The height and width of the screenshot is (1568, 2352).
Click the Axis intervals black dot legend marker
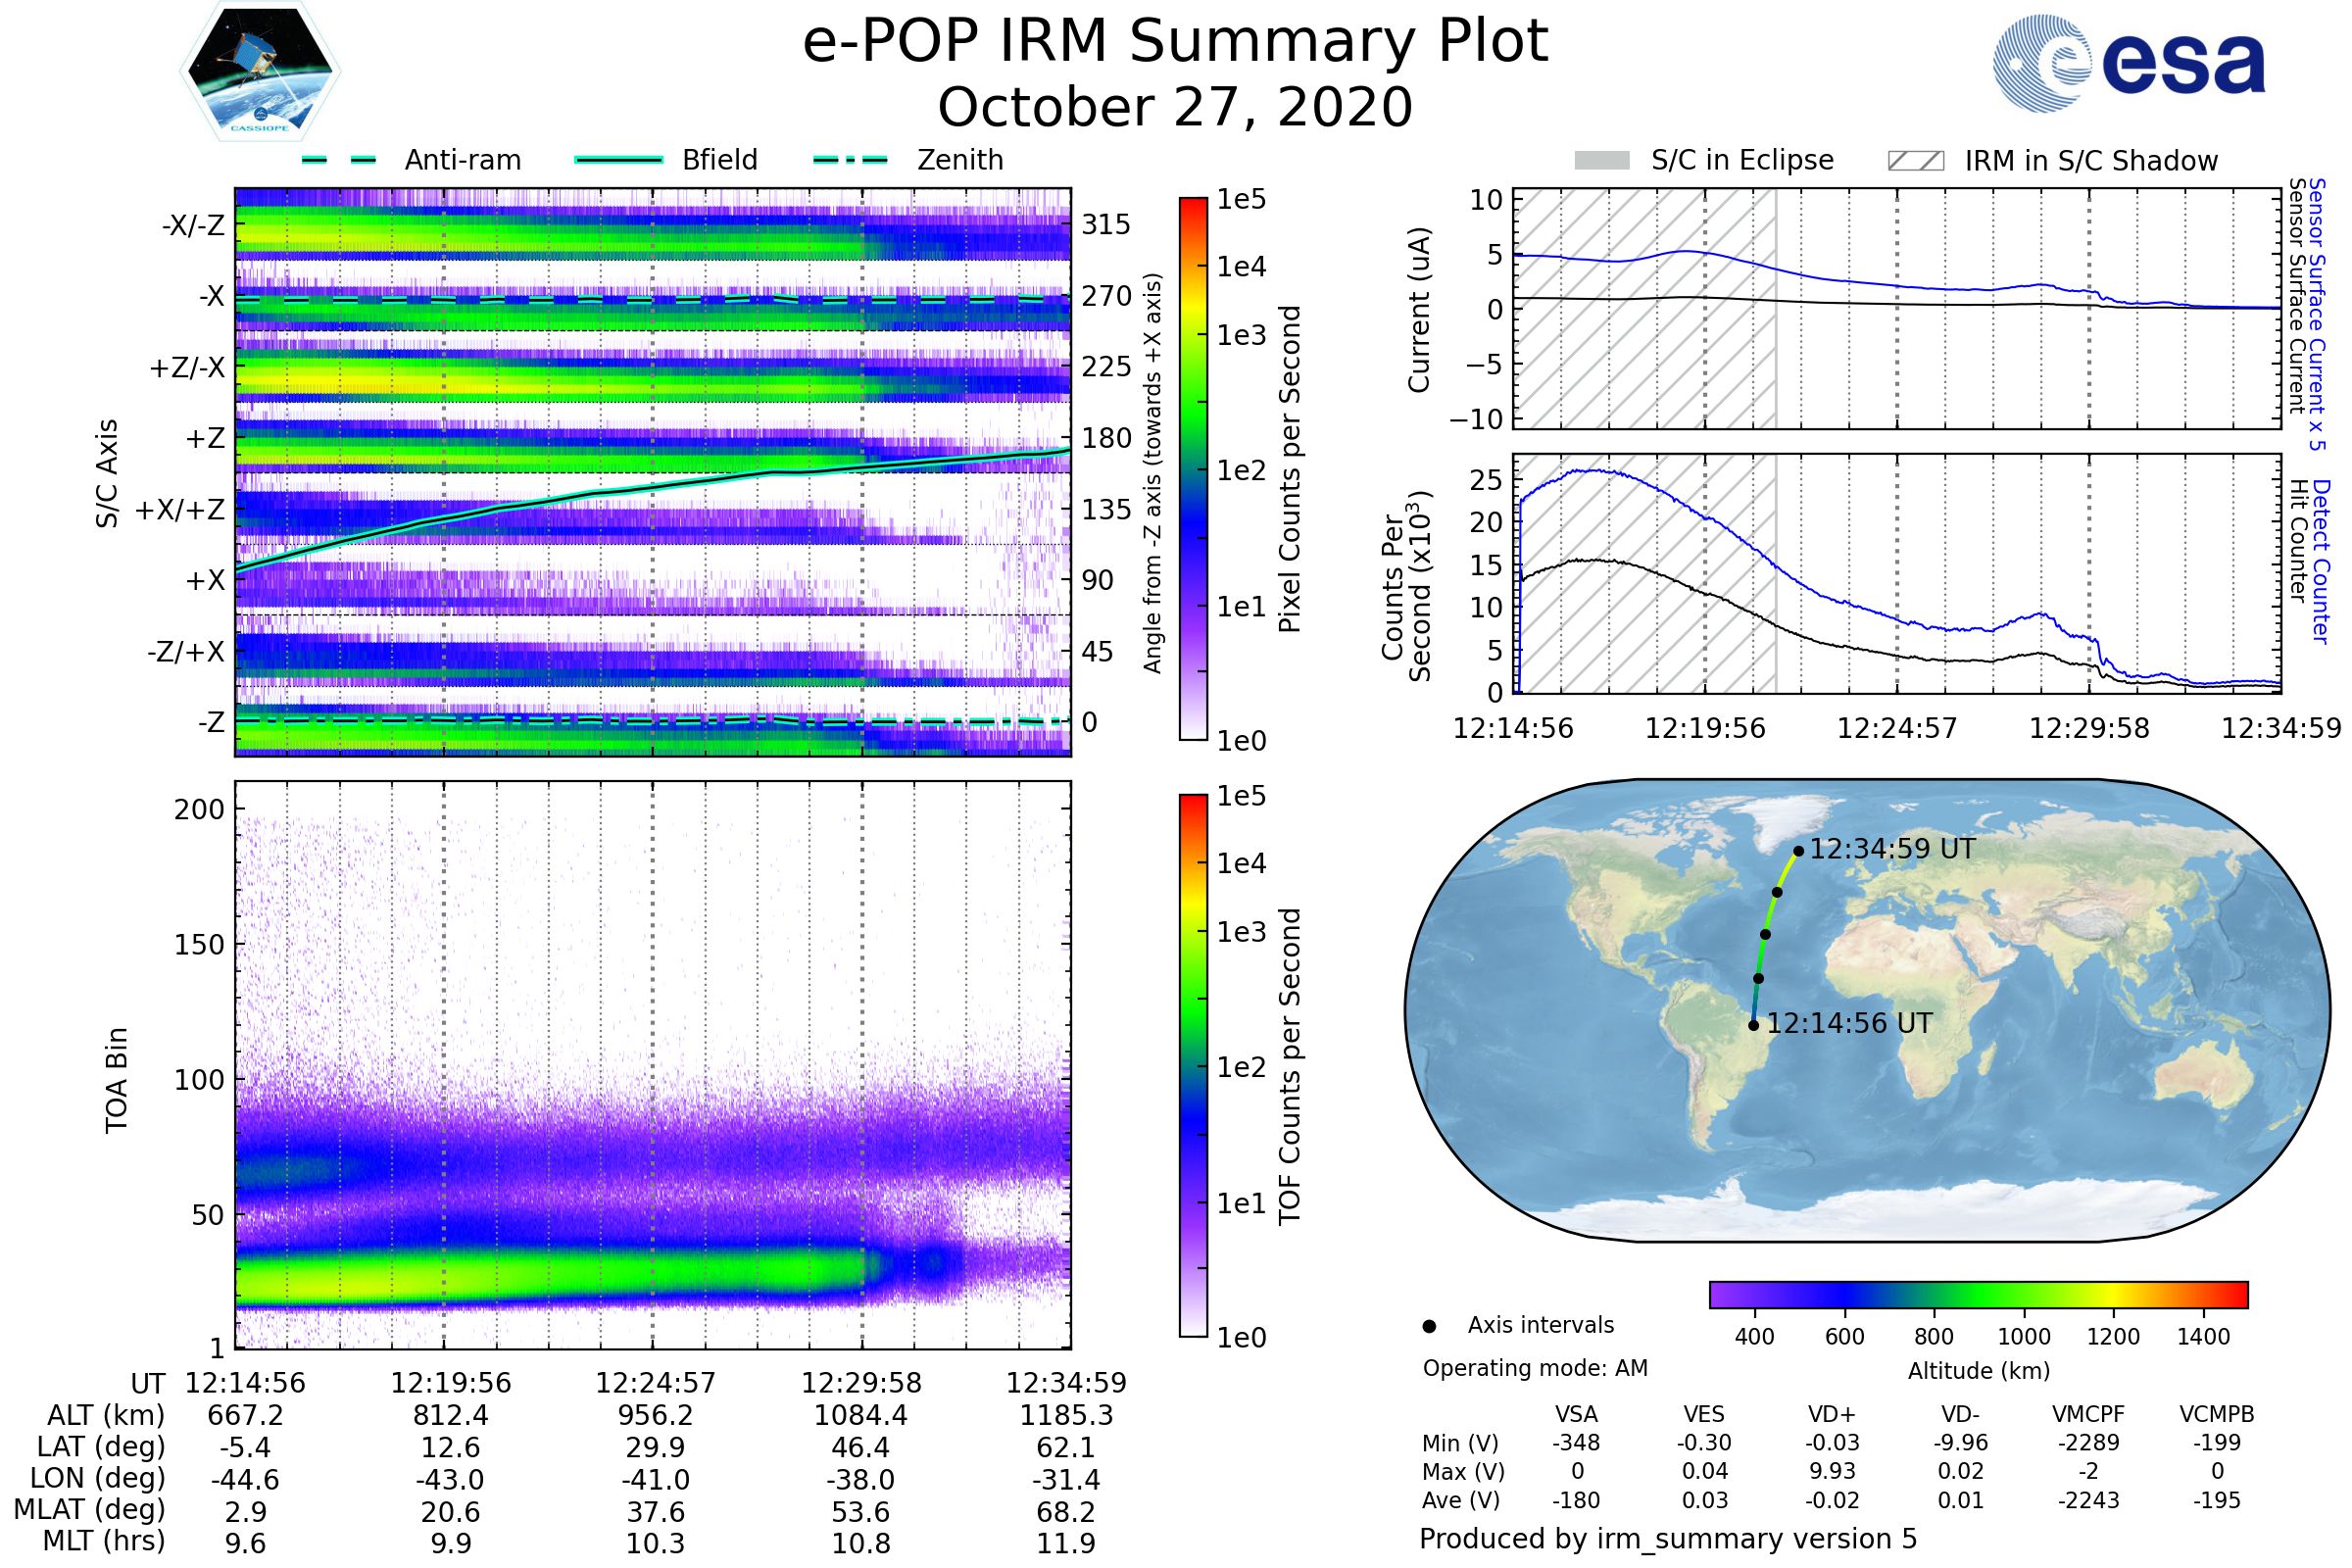click(1429, 1326)
